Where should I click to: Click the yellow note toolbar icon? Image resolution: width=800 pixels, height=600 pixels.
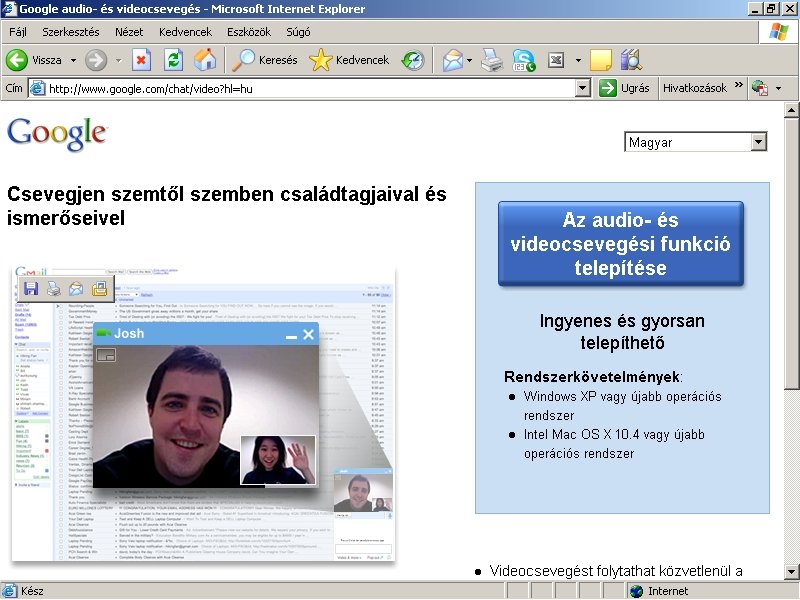[x=601, y=60]
